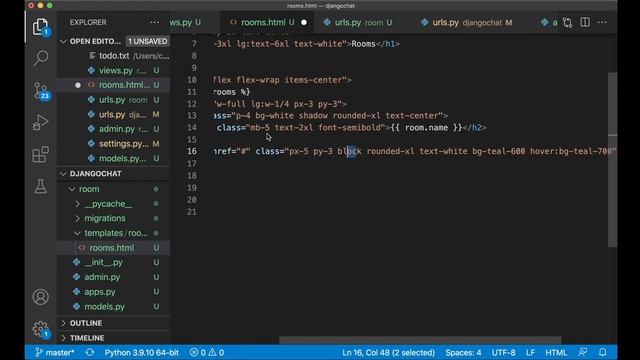This screenshot has width=640, height=360.
Task: Collapse the Open Editors section
Action: click(63, 42)
